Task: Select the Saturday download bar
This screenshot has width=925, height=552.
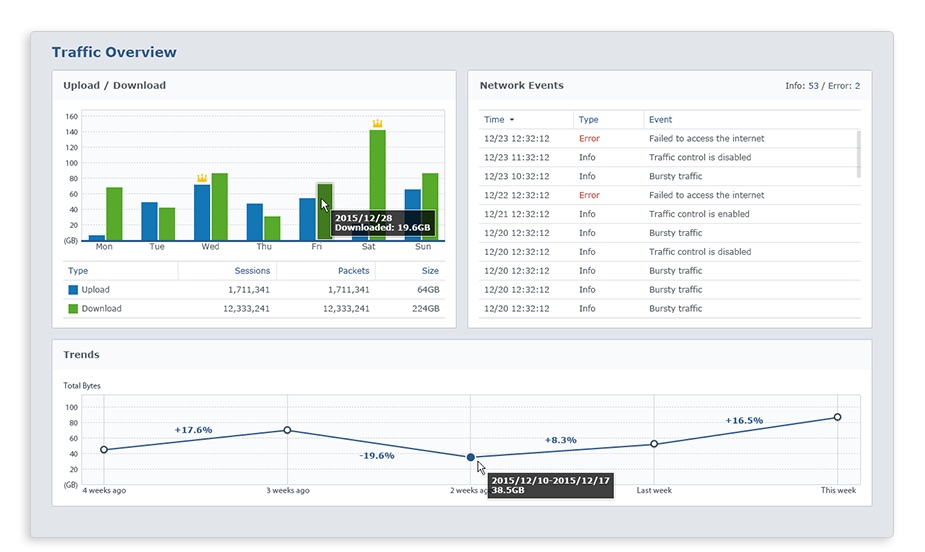Action: [378, 185]
